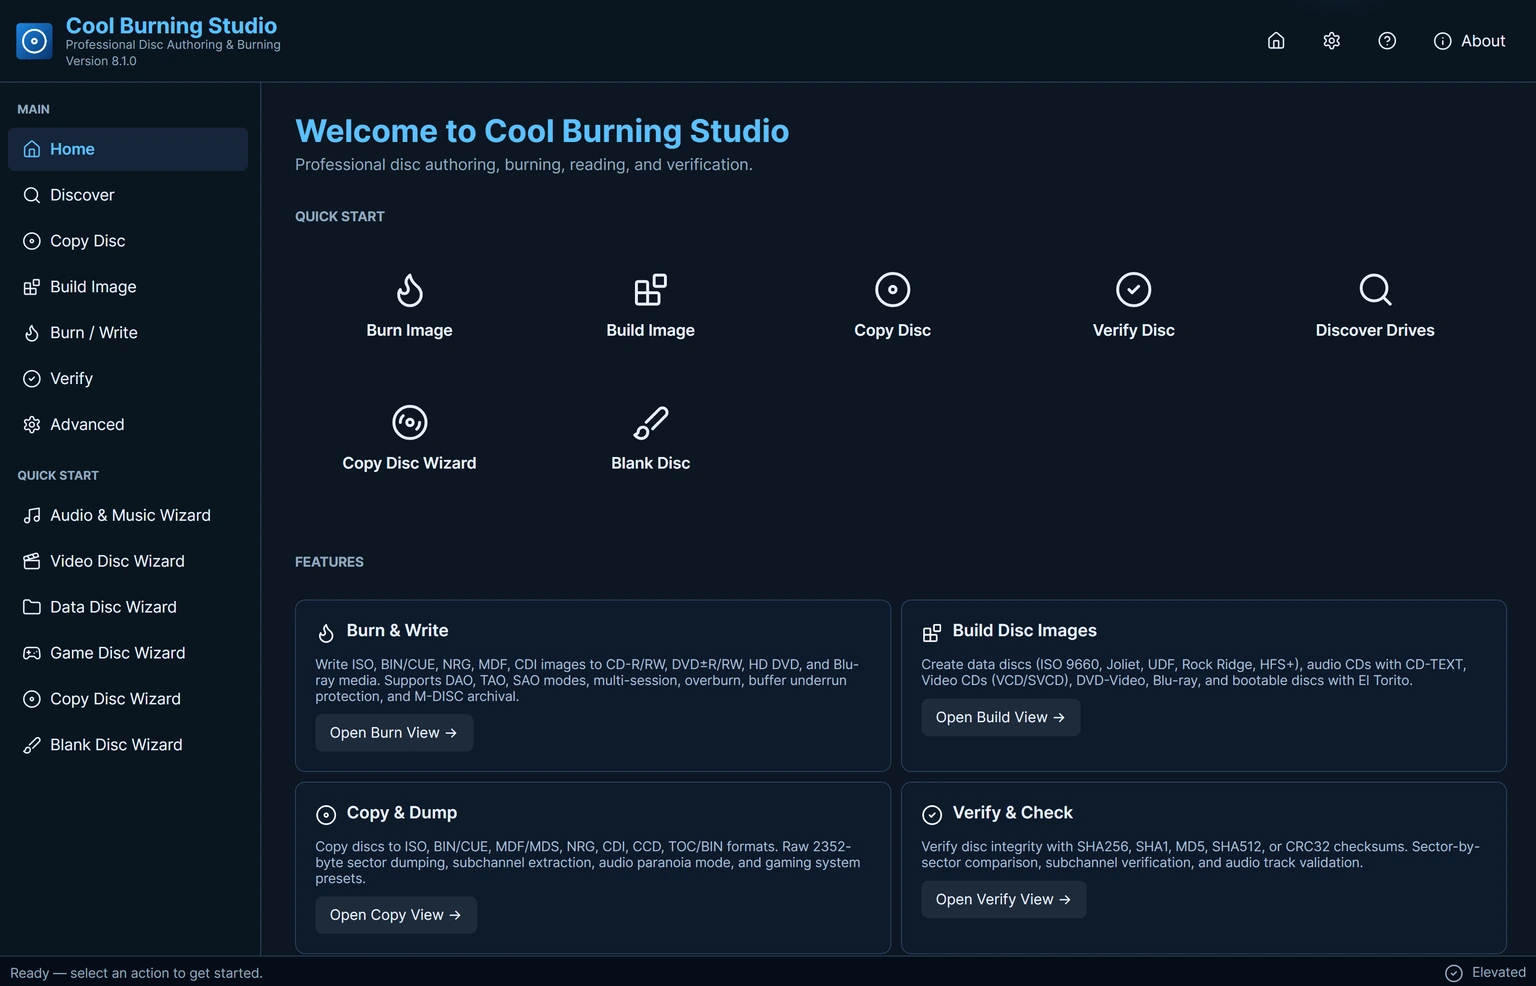Click the Burn & Write card heading

(397, 631)
